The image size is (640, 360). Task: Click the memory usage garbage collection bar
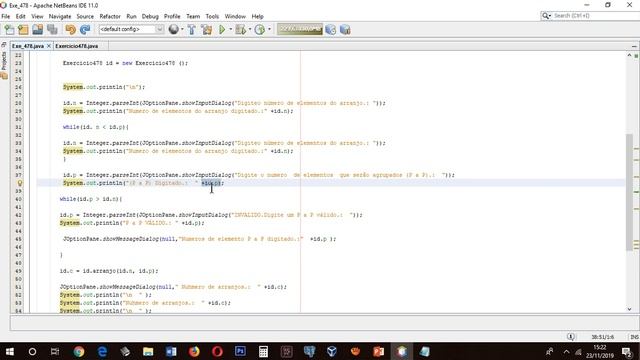(x=300, y=29)
